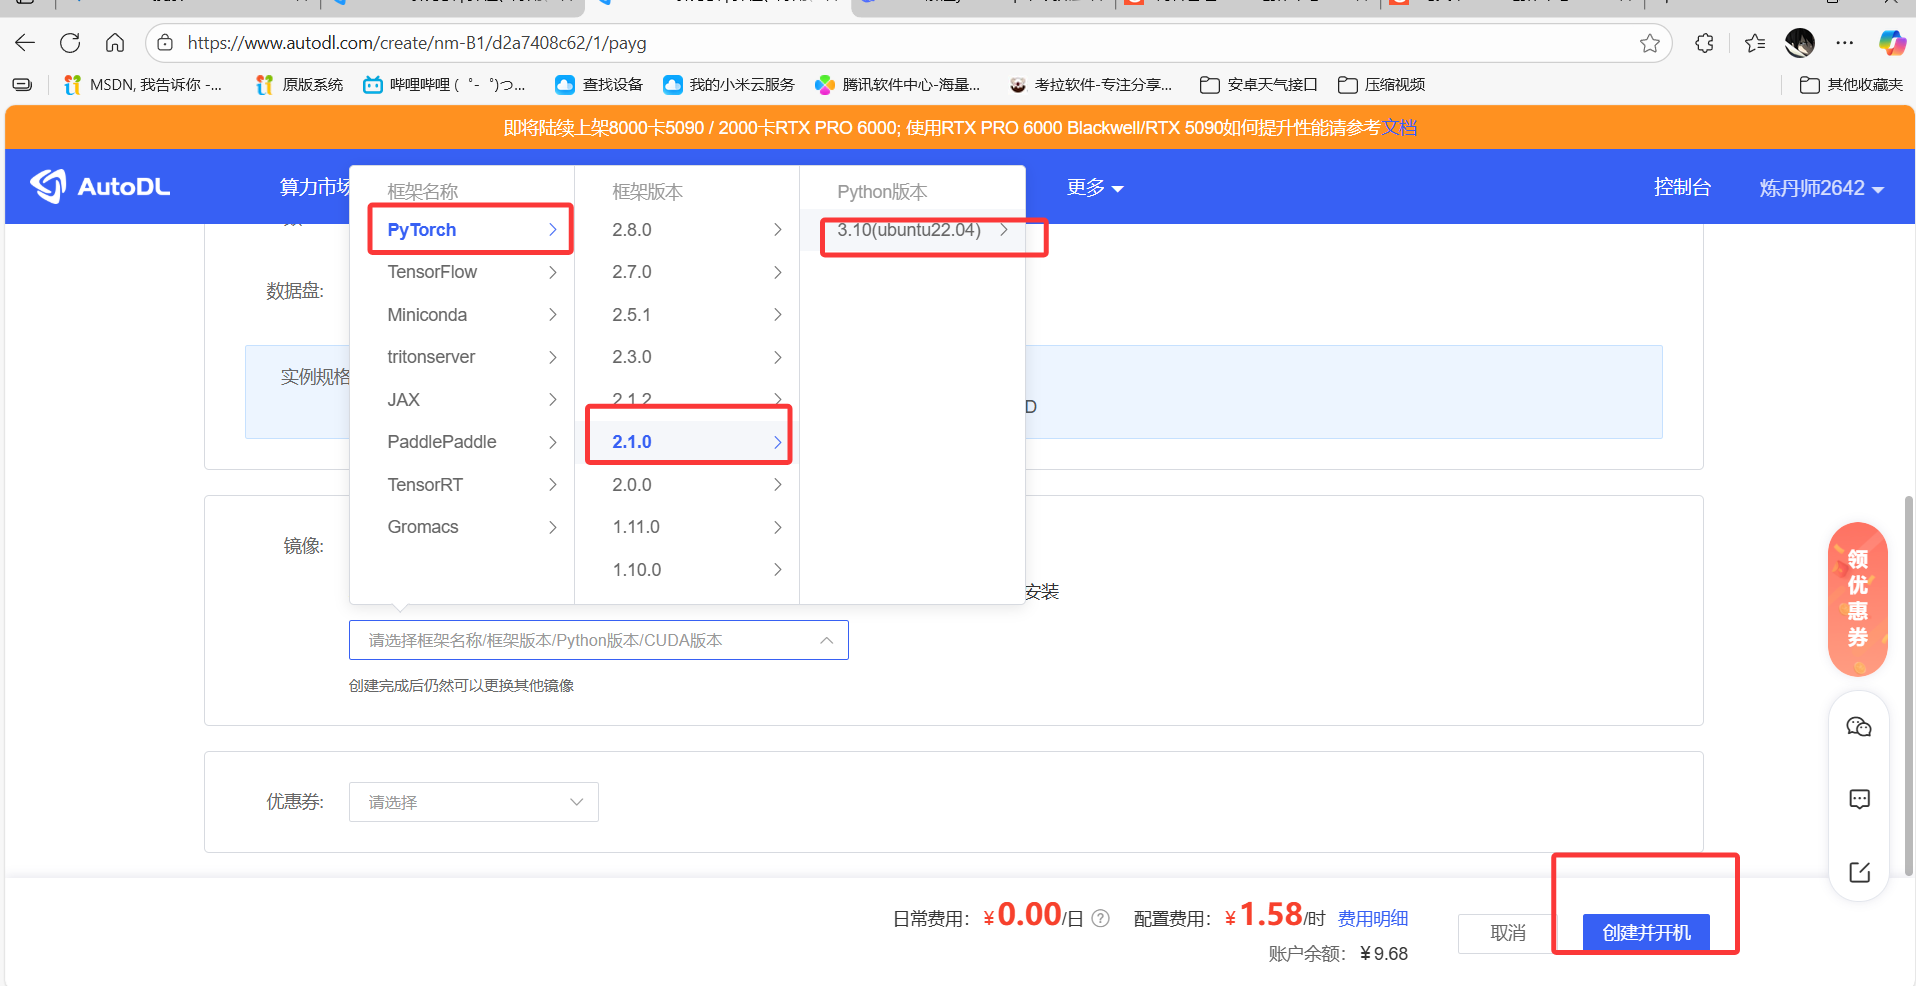Open the feedback chat bubble icon

[x=1859, y=799]
